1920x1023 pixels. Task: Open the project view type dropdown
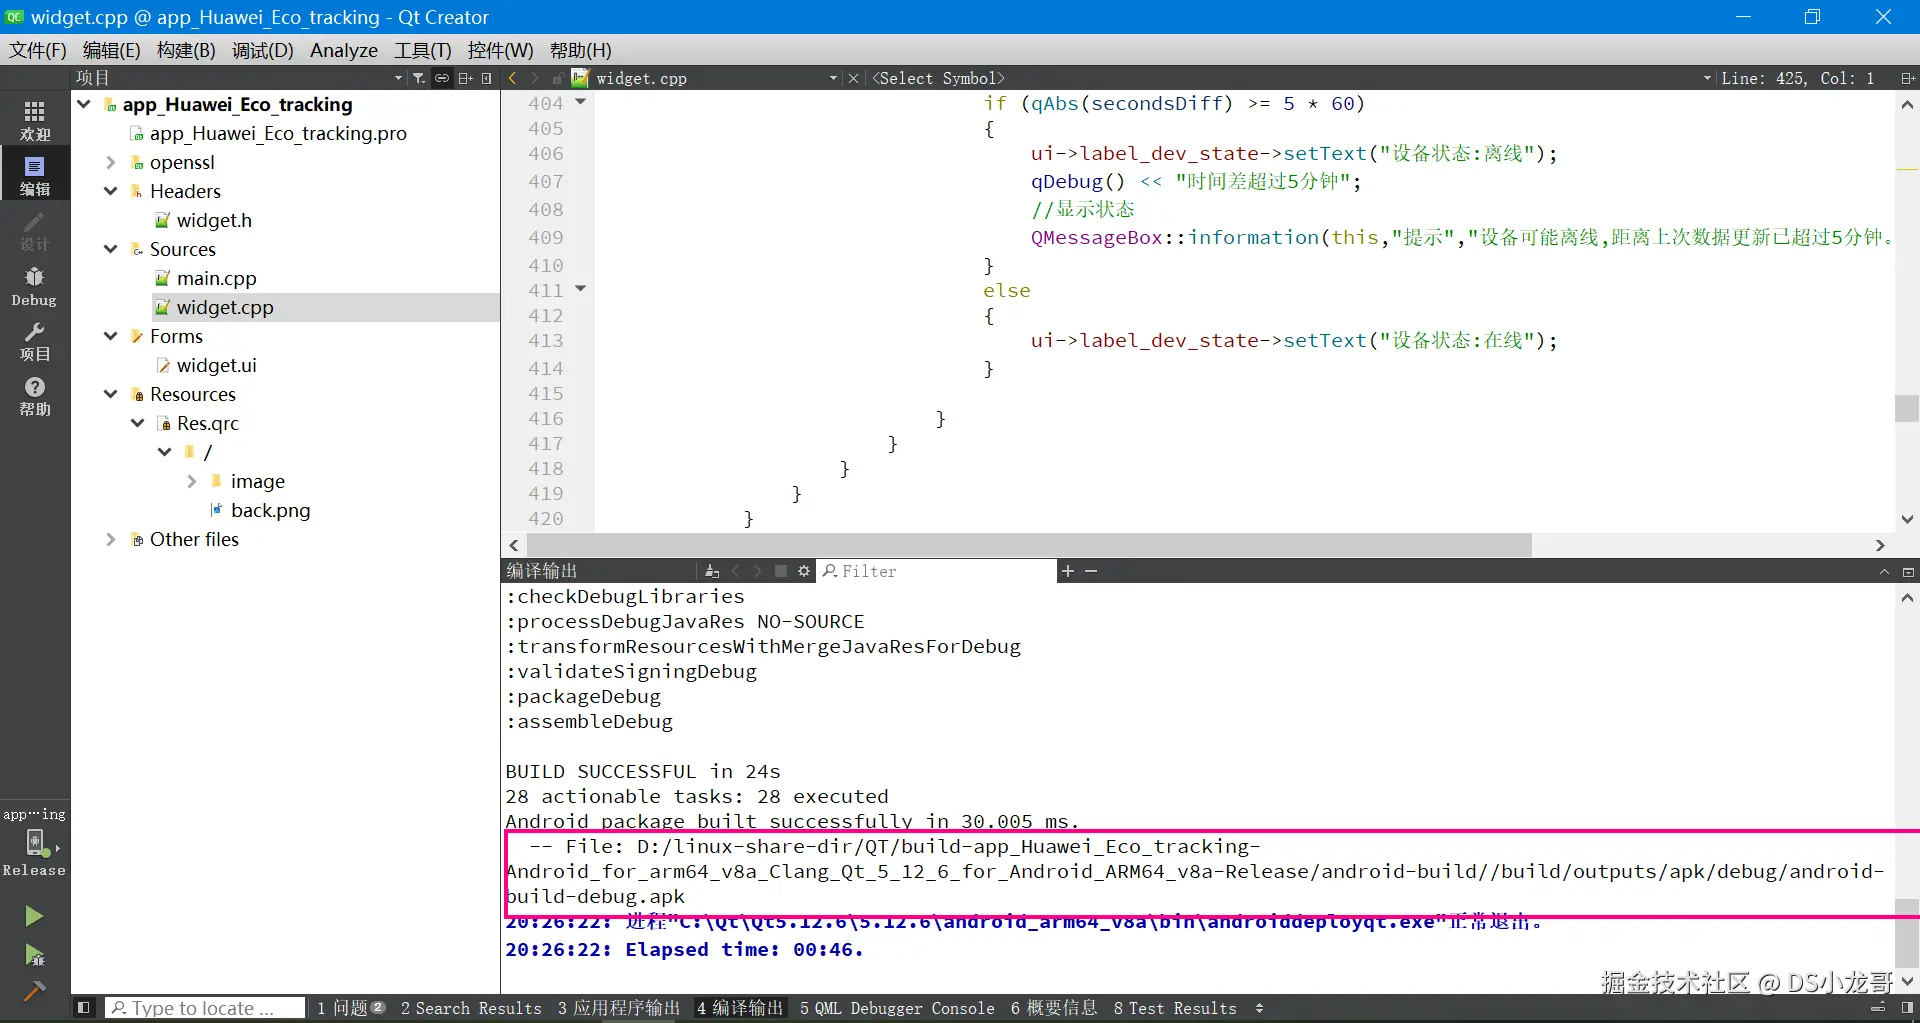coord(398,78)
